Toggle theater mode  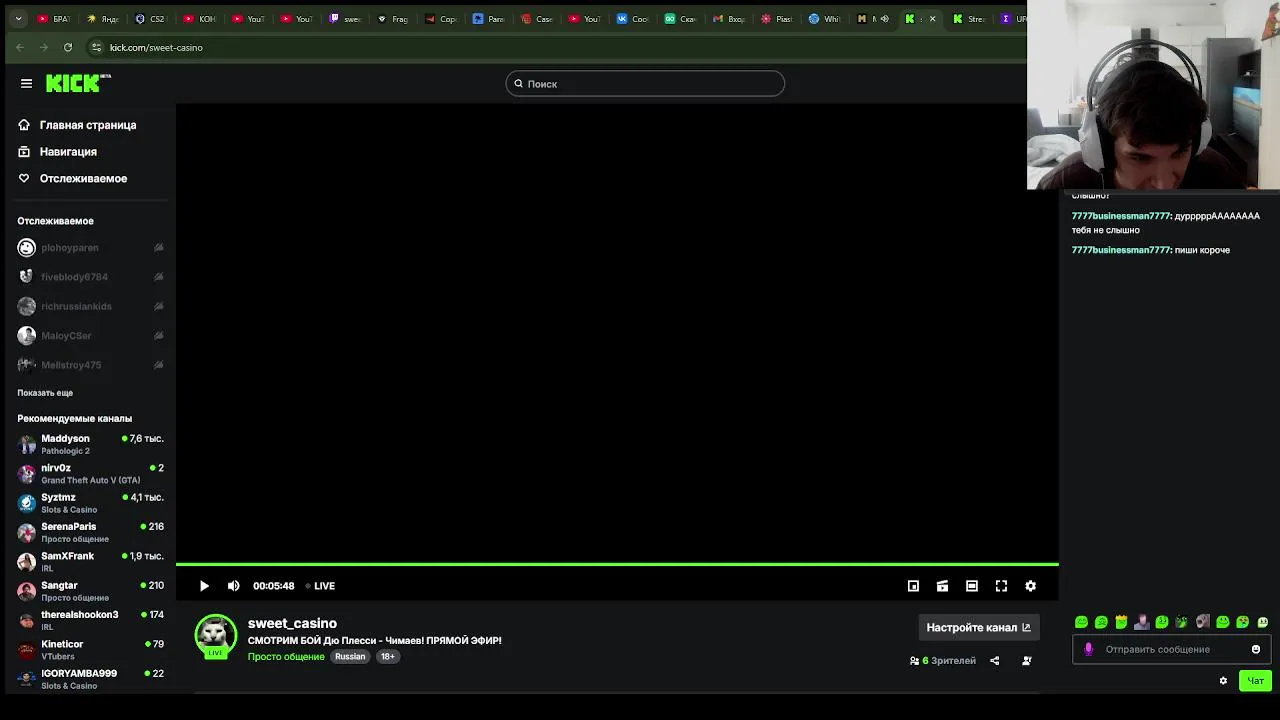972,586
